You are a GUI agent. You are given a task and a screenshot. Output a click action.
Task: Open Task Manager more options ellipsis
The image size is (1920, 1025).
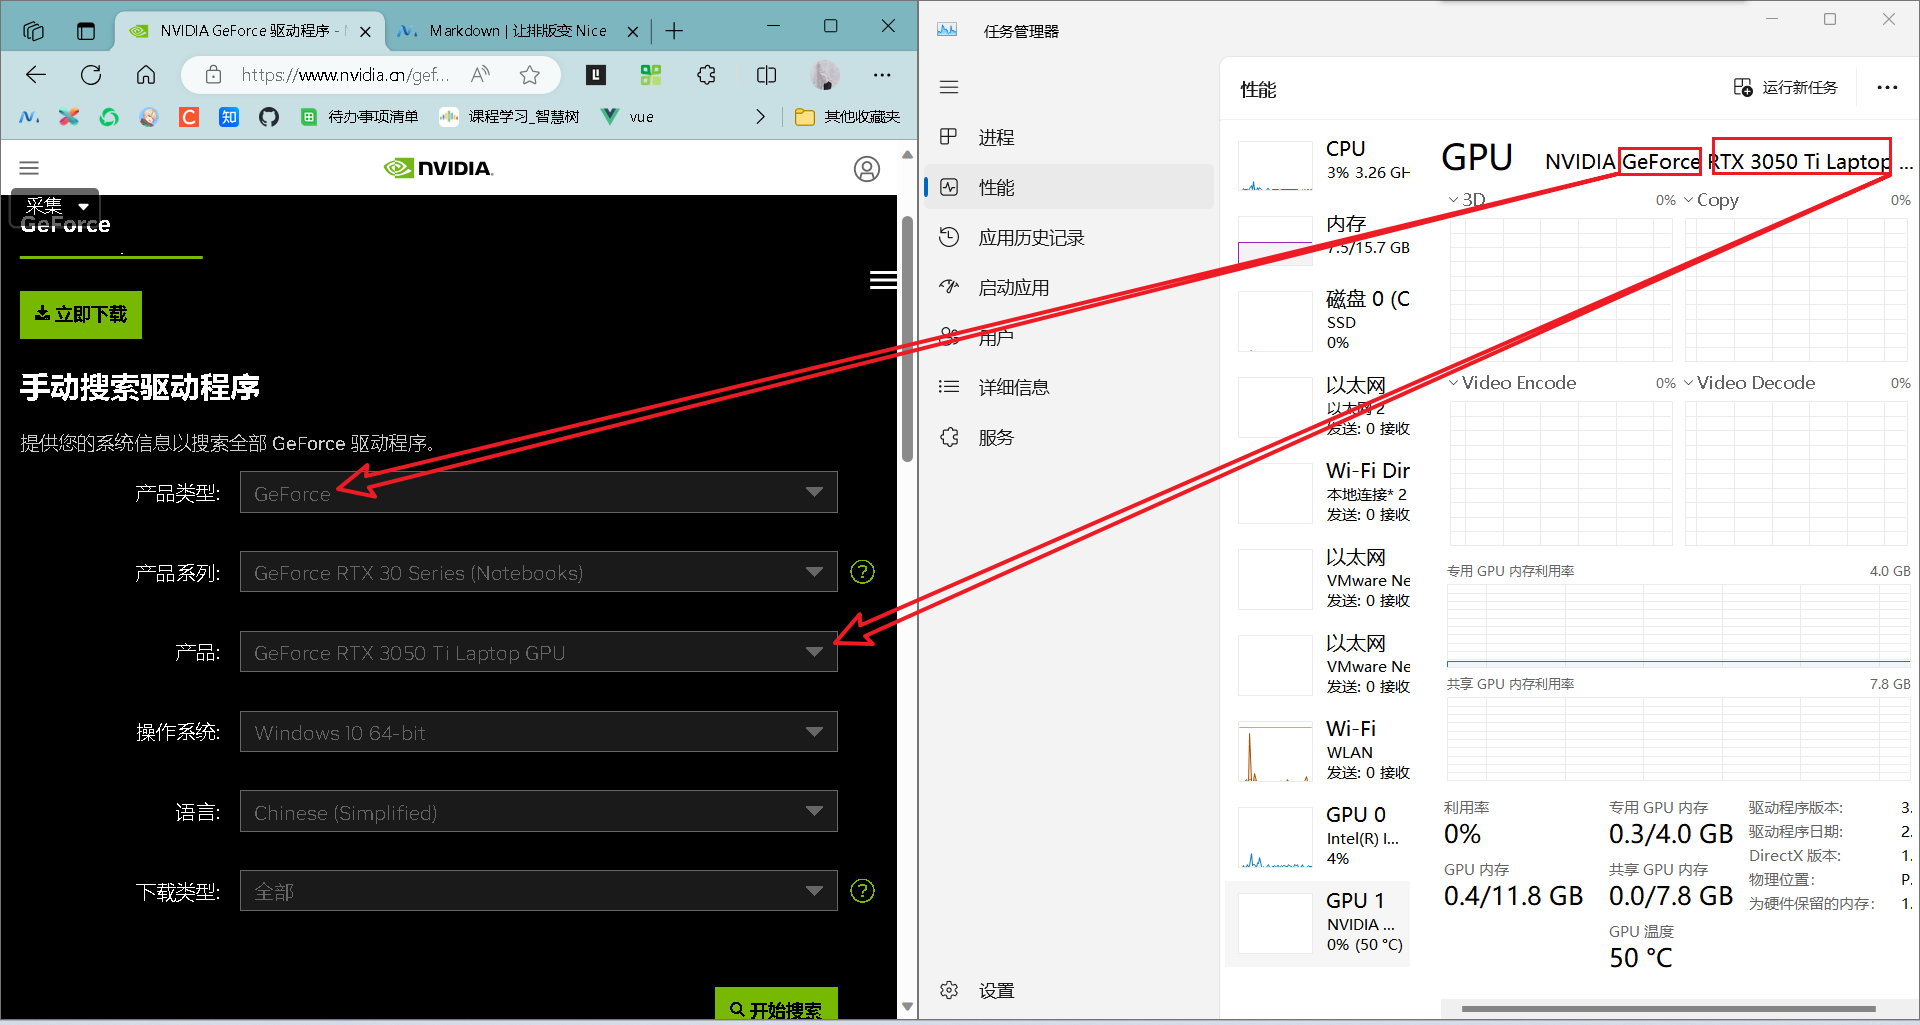point(1887,87)
